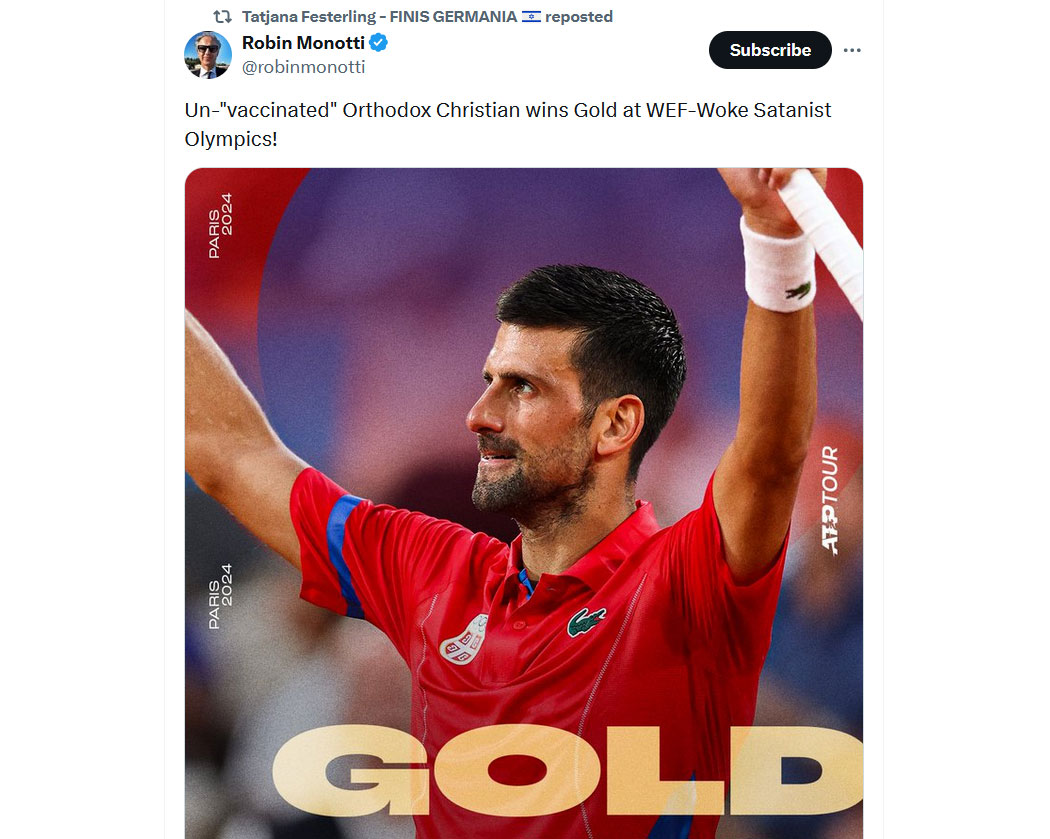Click the top Paris 2024 label on image
The width and height of the screenshot is (1050, 839).
(x=220, y=226)
